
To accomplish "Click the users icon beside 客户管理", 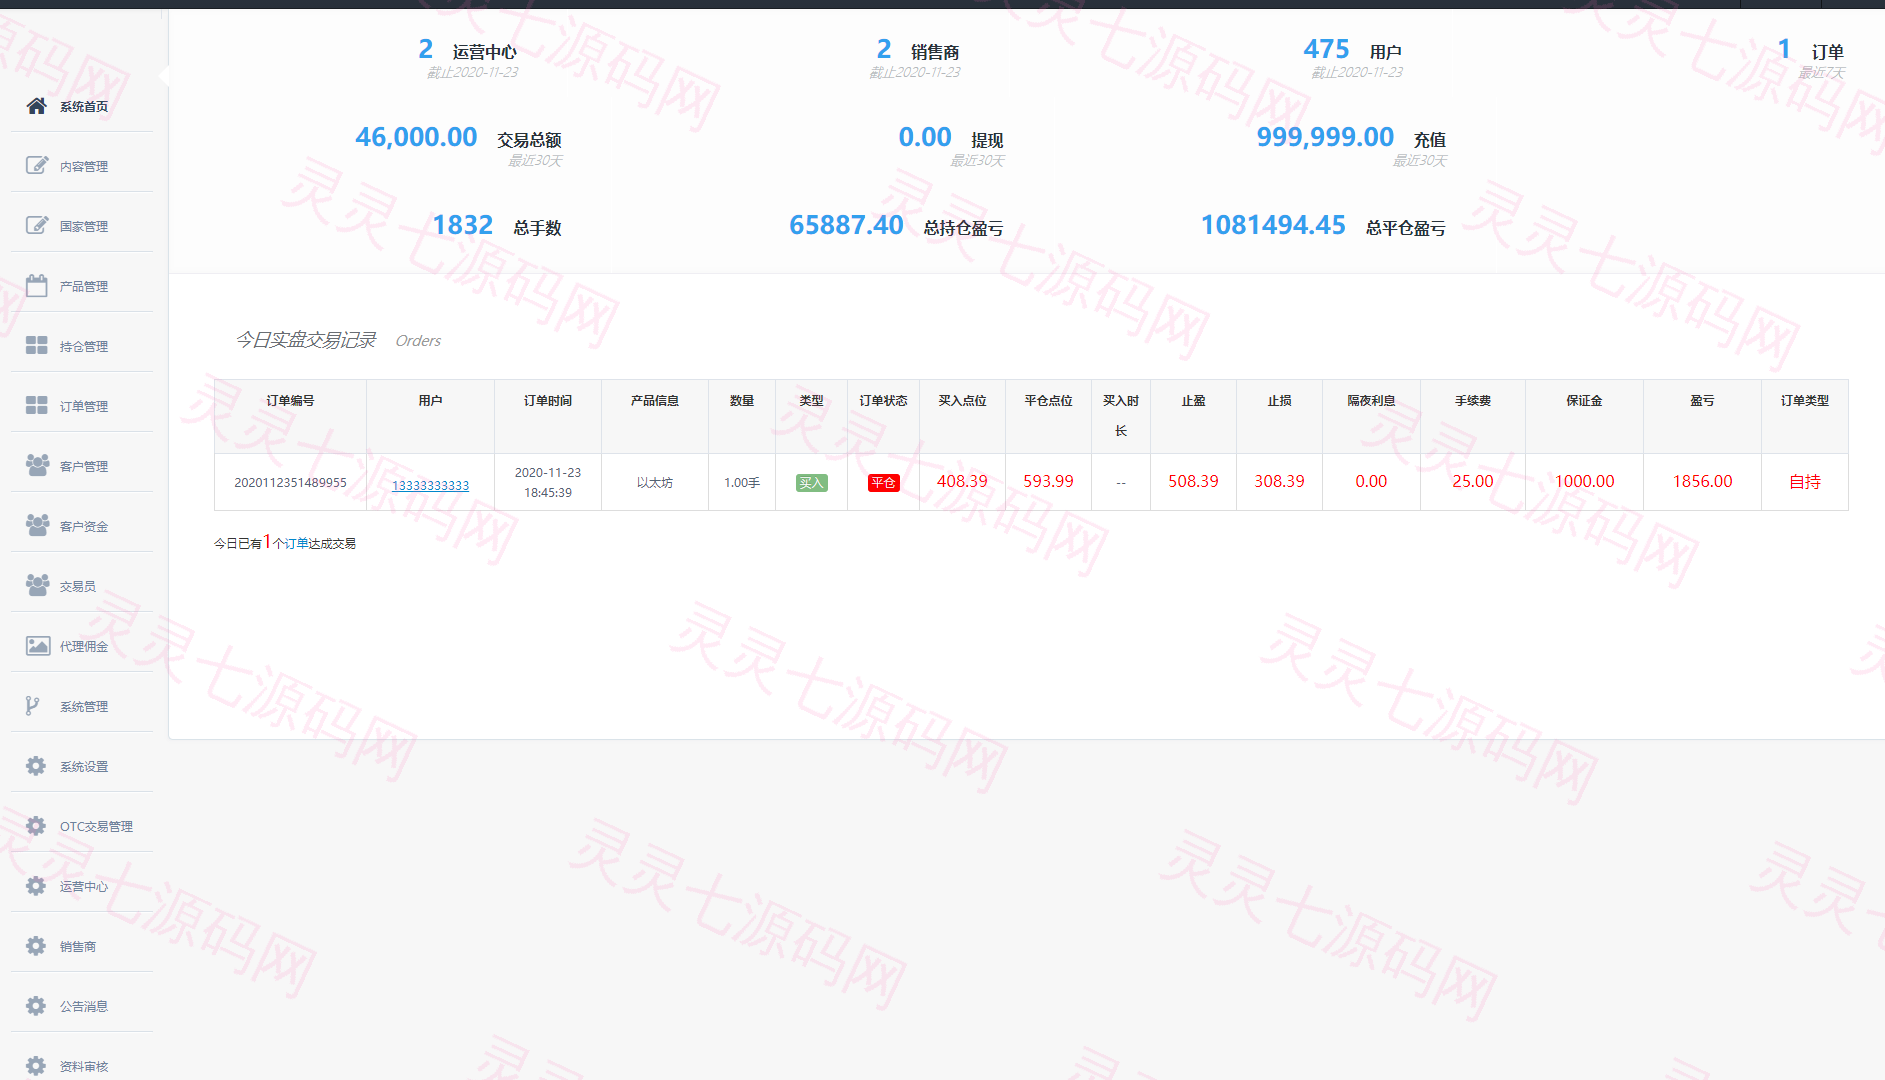I will [x=37, y=465].
